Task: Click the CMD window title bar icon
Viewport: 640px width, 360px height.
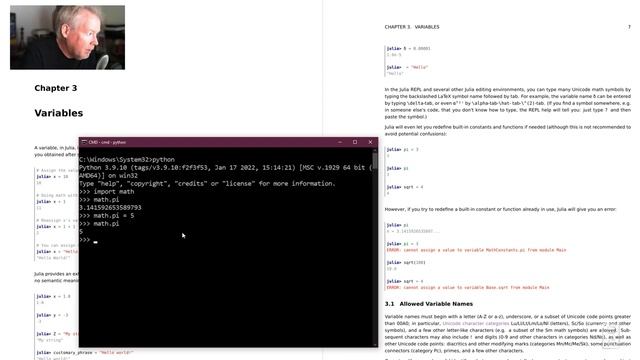Action: pyautogui.click(x=84, y=142)
